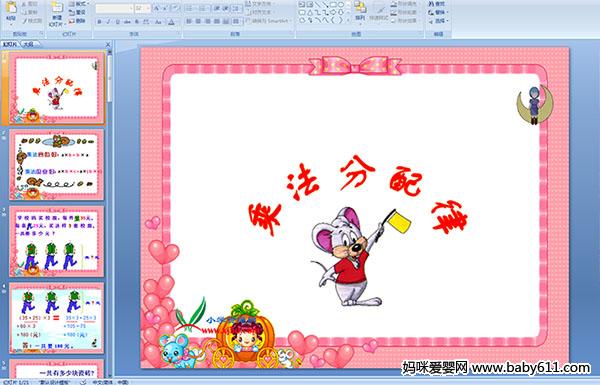Click the font color icon
The width and height of the screenshot is (600, 385).
(172, 22)
